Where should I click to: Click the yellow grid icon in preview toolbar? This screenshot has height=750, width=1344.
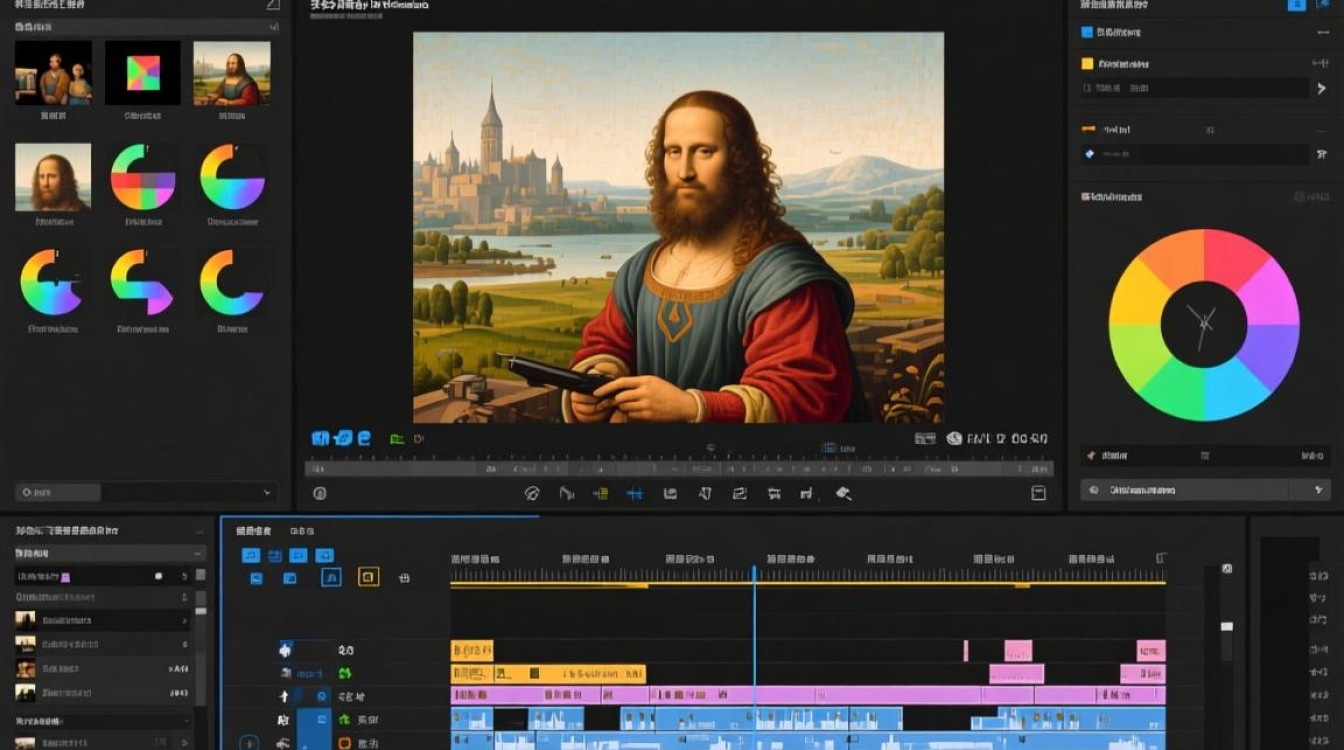pos(600,493)
